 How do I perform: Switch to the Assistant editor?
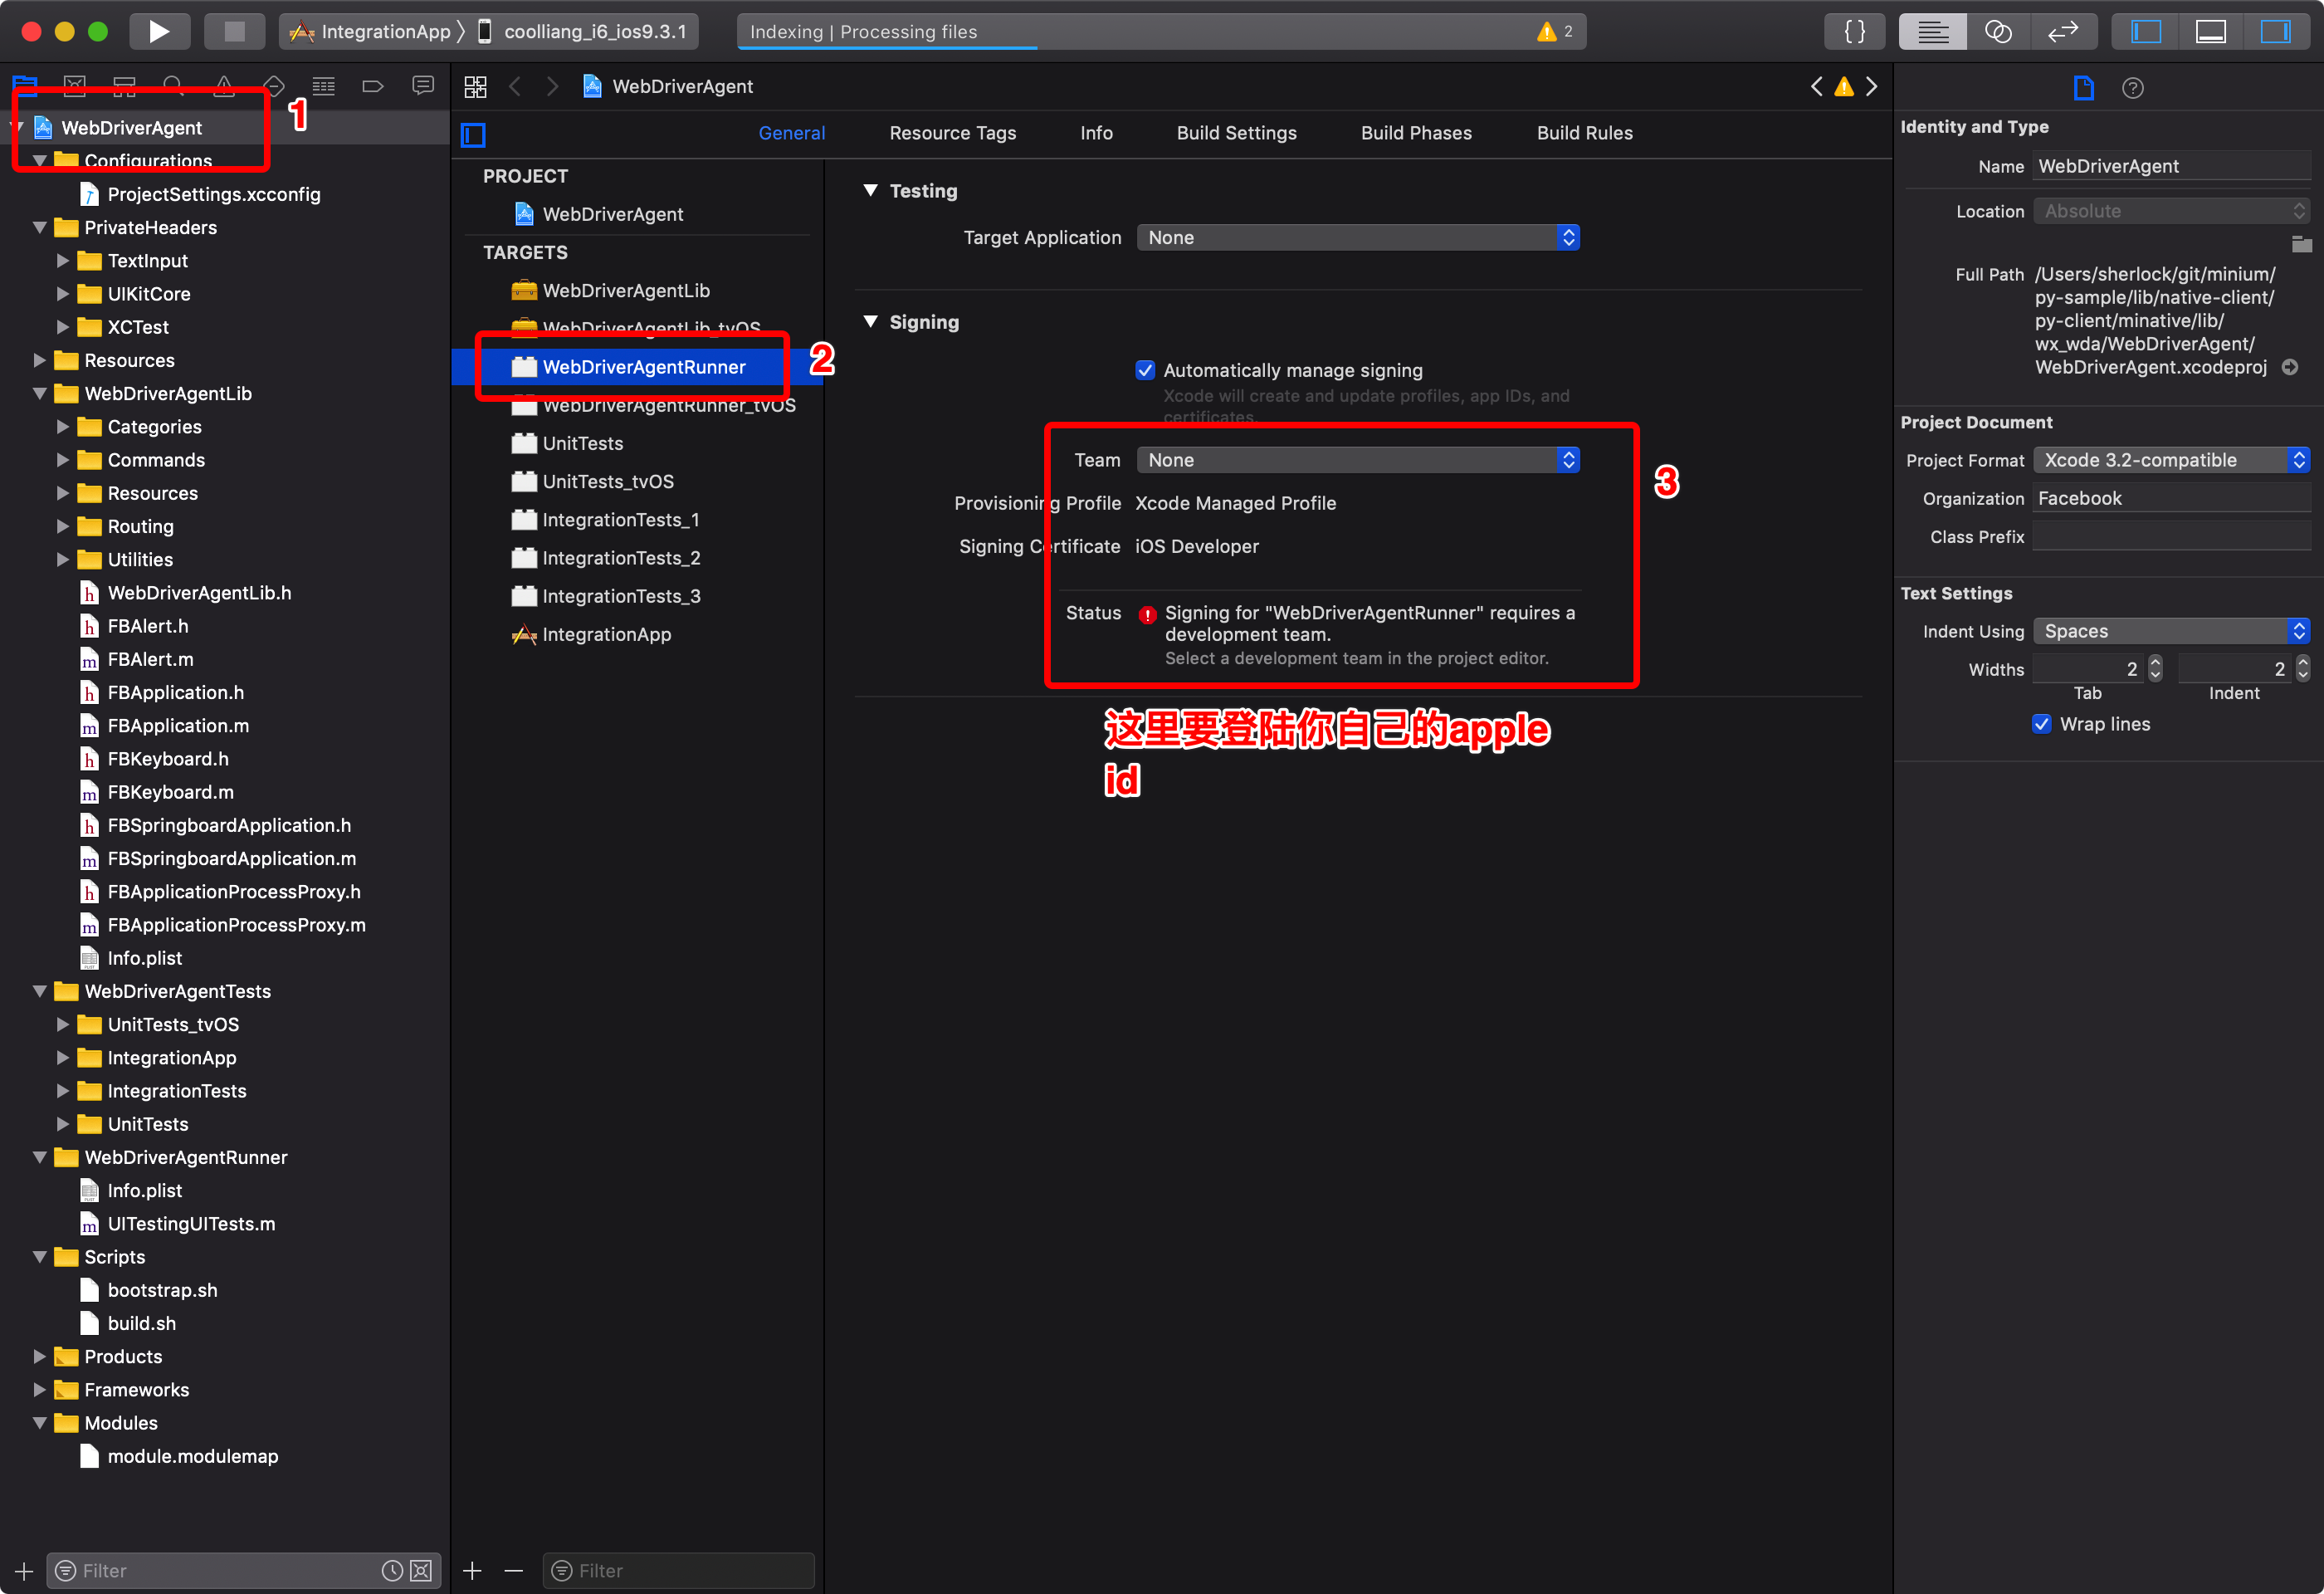click(1997, 31)
